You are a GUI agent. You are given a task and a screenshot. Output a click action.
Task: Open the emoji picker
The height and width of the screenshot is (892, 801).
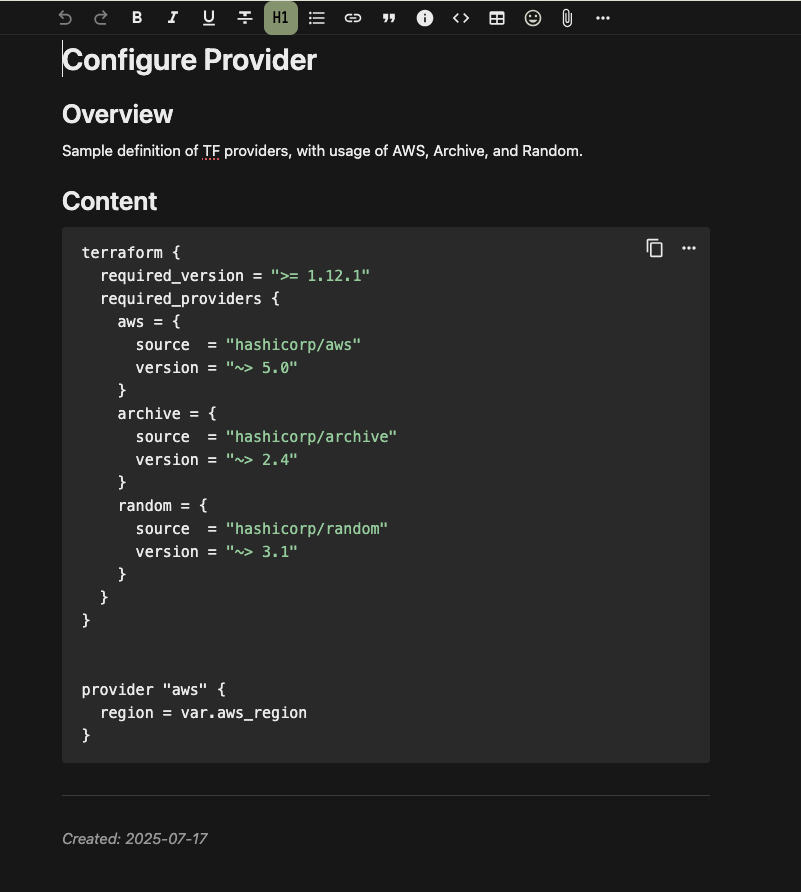(x=532, y=18)
